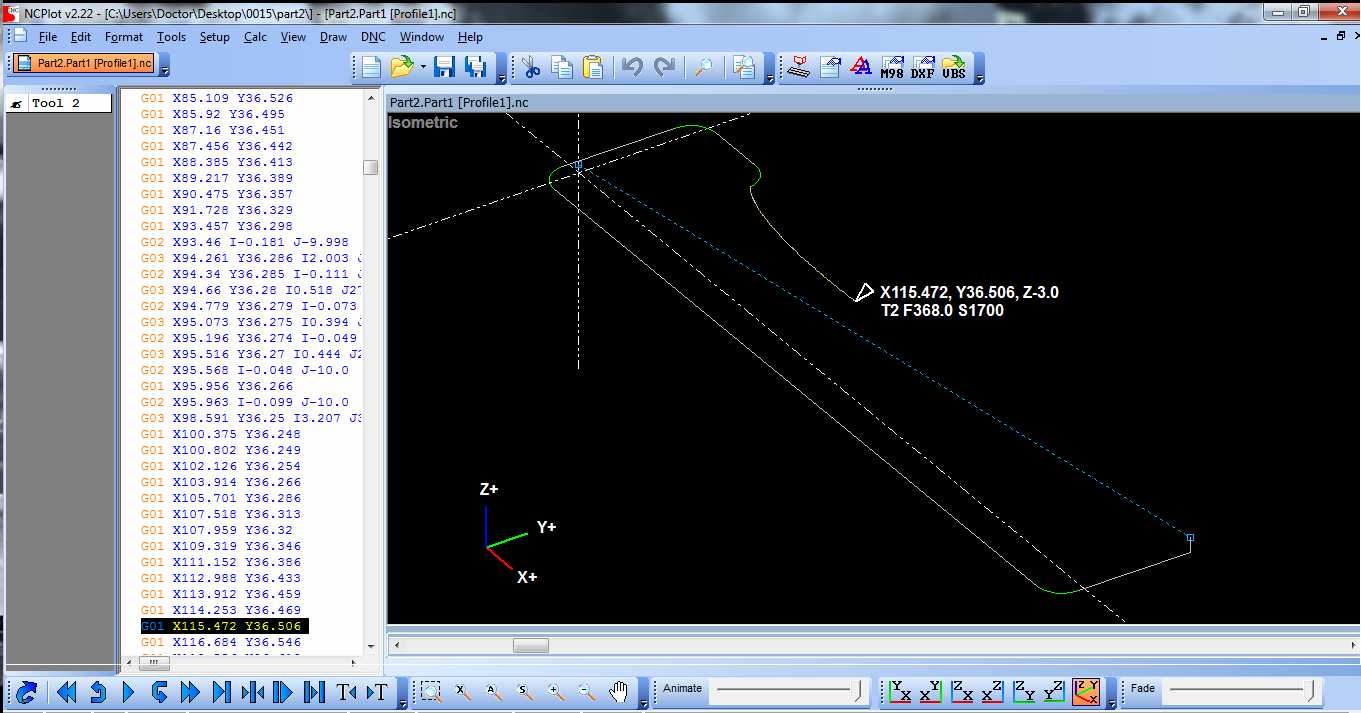Open the Edit menu
The height and width of the screenshot is (713, 1361).
(81, 37)
